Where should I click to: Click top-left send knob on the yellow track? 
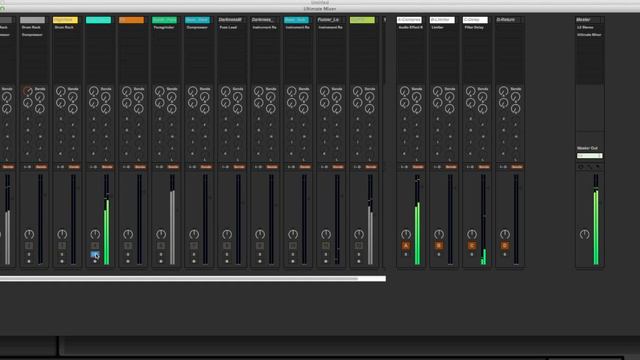click(x=61, y=91)
